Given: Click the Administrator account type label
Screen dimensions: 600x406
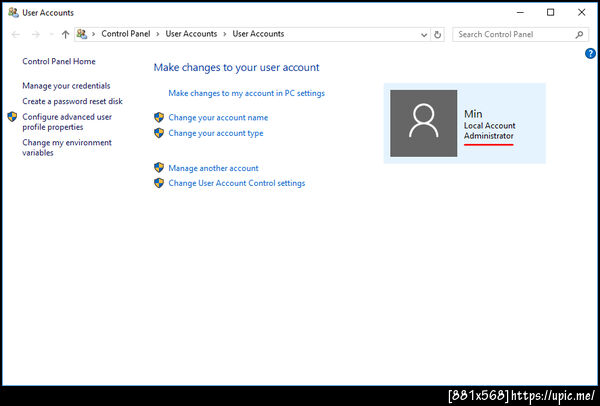Looking at the screenshot, I should pyautogui.click(x=489, y=136).
